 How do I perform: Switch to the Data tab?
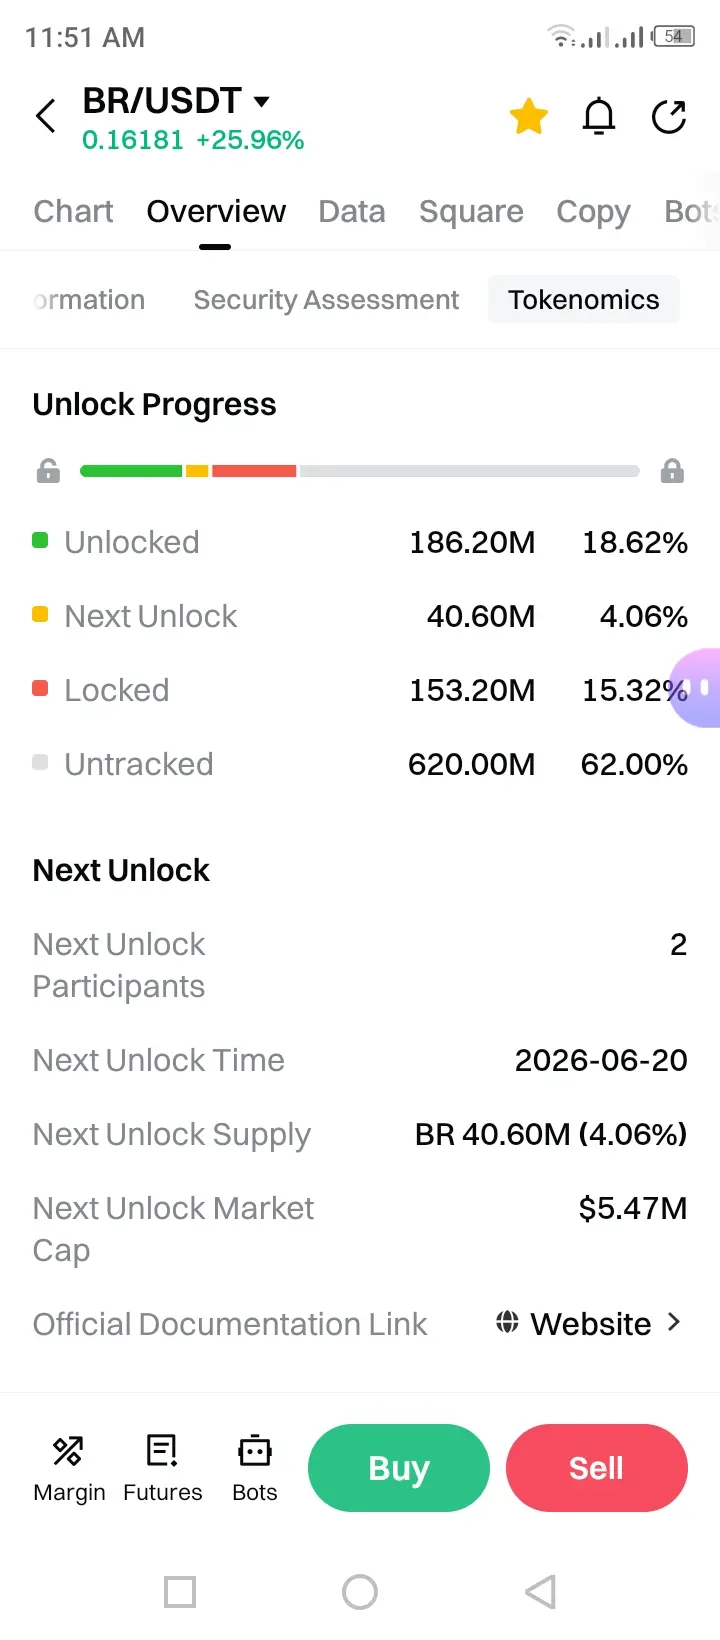pyautogui.click(x=352, y=211)
